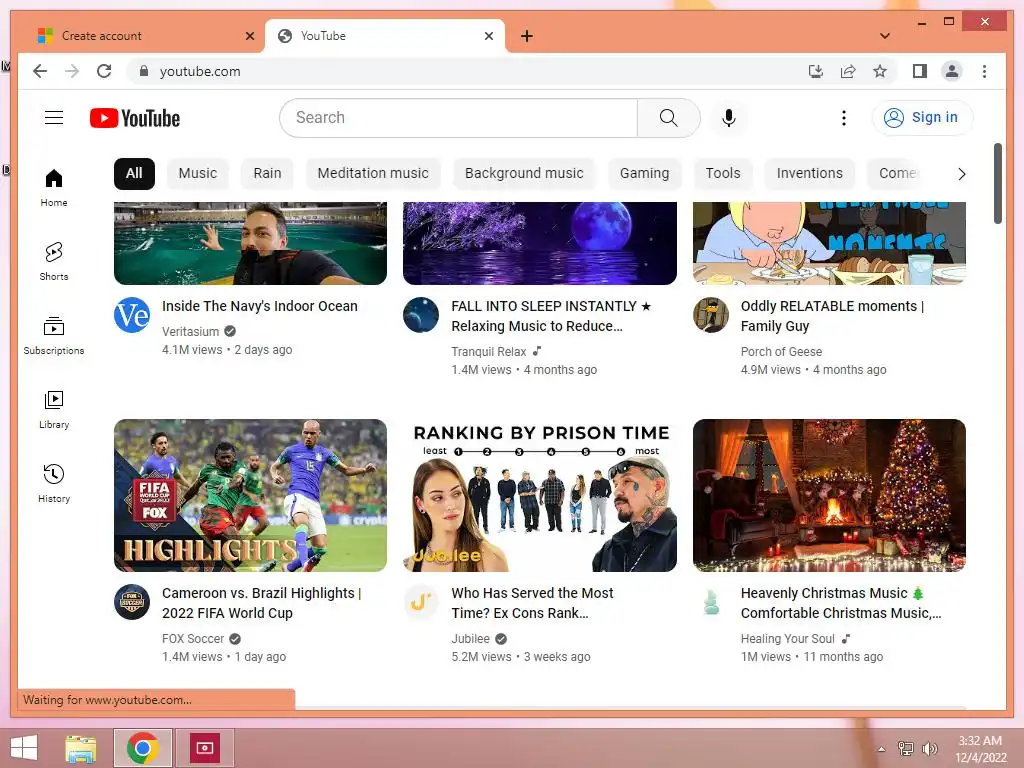
Task: Start voice search with microphone icon
Action: (729, 118)
